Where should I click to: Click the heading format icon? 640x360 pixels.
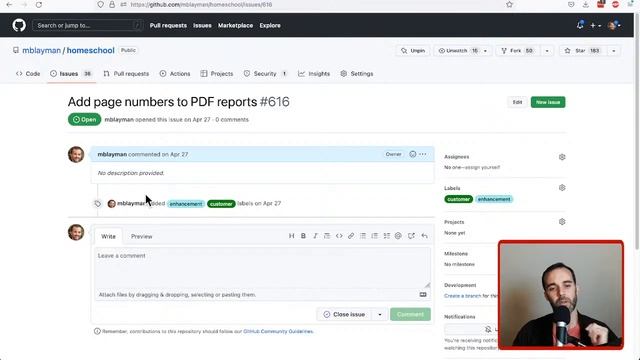pos(291,236)
